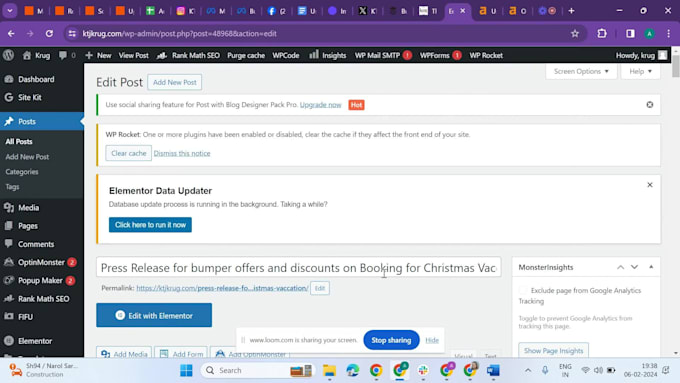The image size is (680, 383).
Task: Open comments bubble in admin bar
Action: [67, 56]
